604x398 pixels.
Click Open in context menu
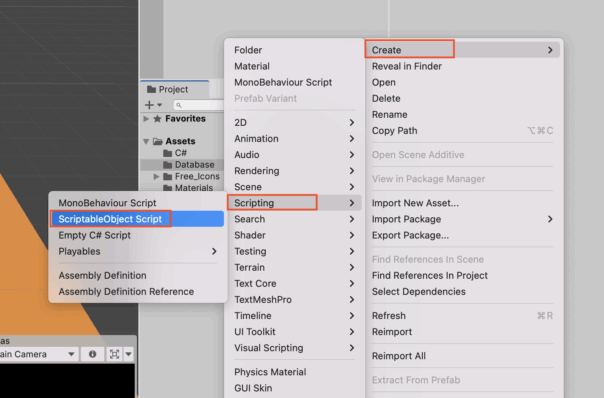(x=462, y=82)
